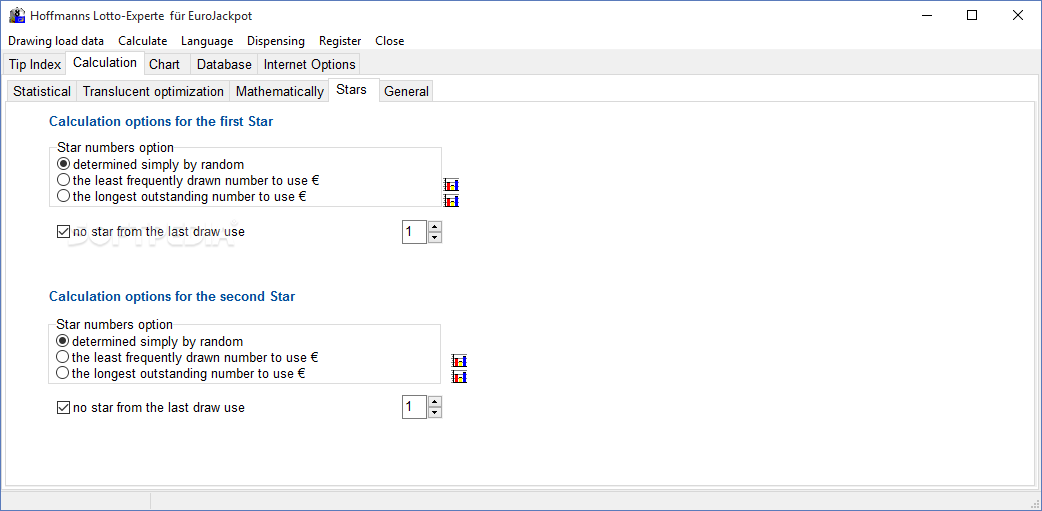Image resolution: width=1042 pixels, height=511 pixels.
Task: Toggle second star 'no star from last draw' checkbox
Action: 64,407
